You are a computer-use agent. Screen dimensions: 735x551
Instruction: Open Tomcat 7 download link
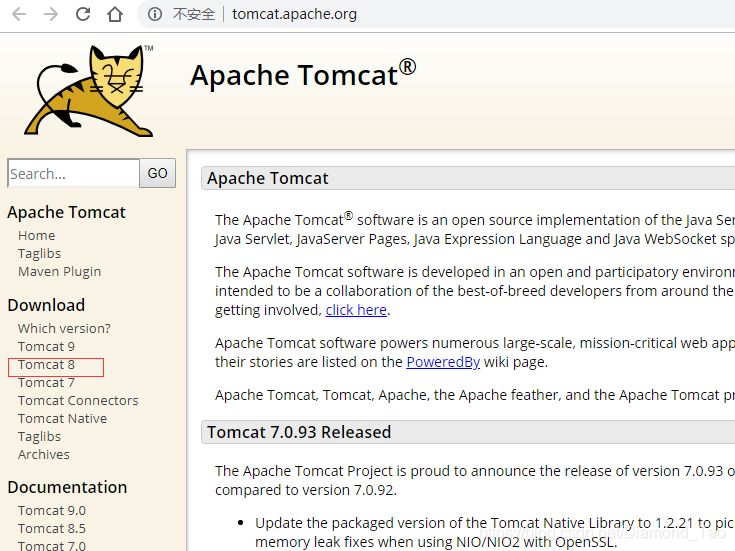point(46,383)
